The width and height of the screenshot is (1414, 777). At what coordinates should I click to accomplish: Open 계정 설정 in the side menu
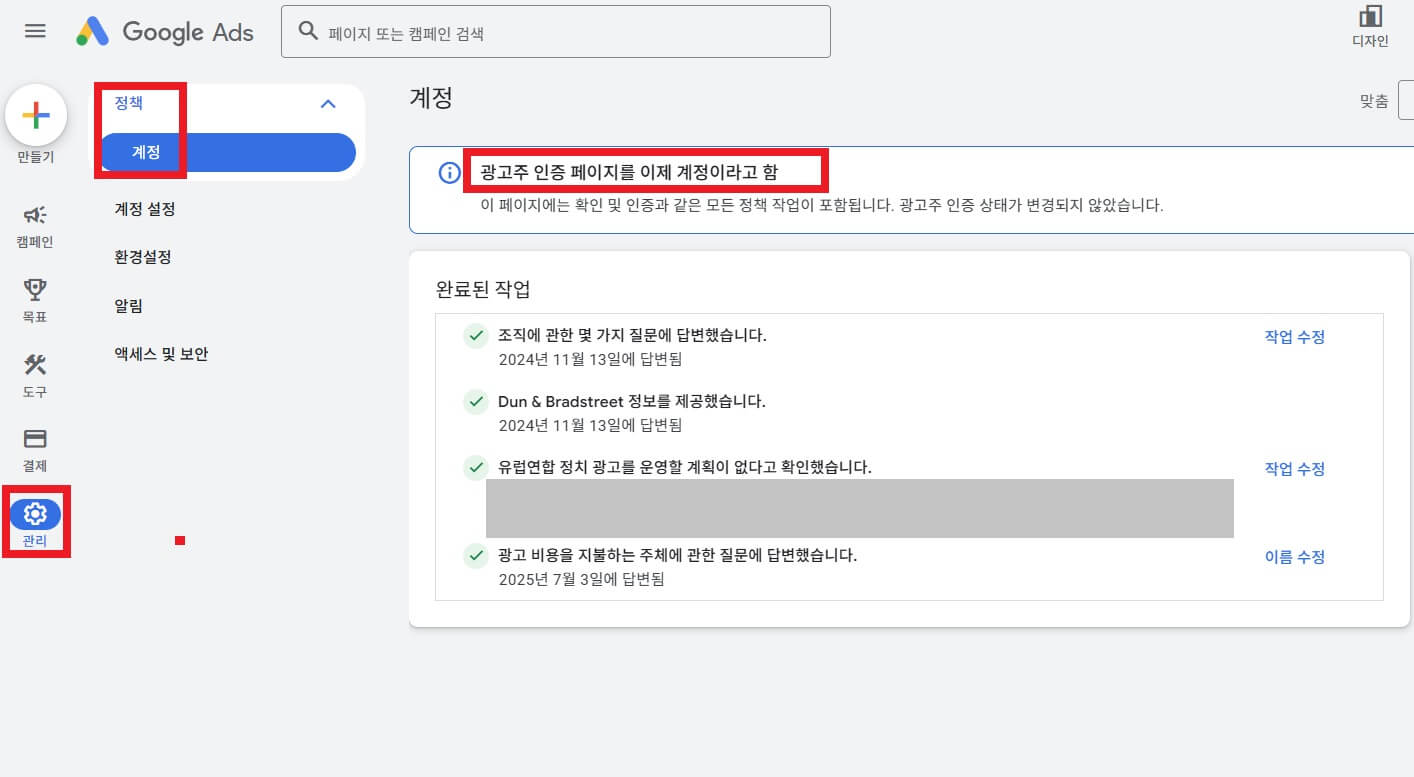[x=145, y=209]
